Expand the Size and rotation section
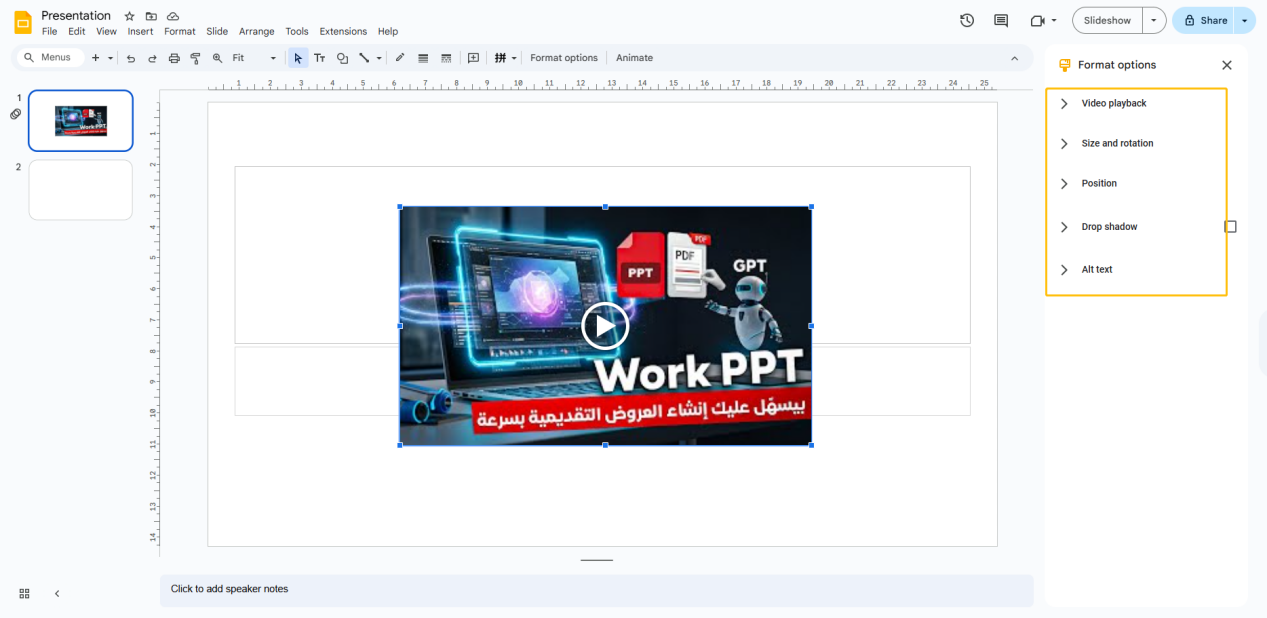This screenshot has height=618, width=1267. [x=1117, y=144]
